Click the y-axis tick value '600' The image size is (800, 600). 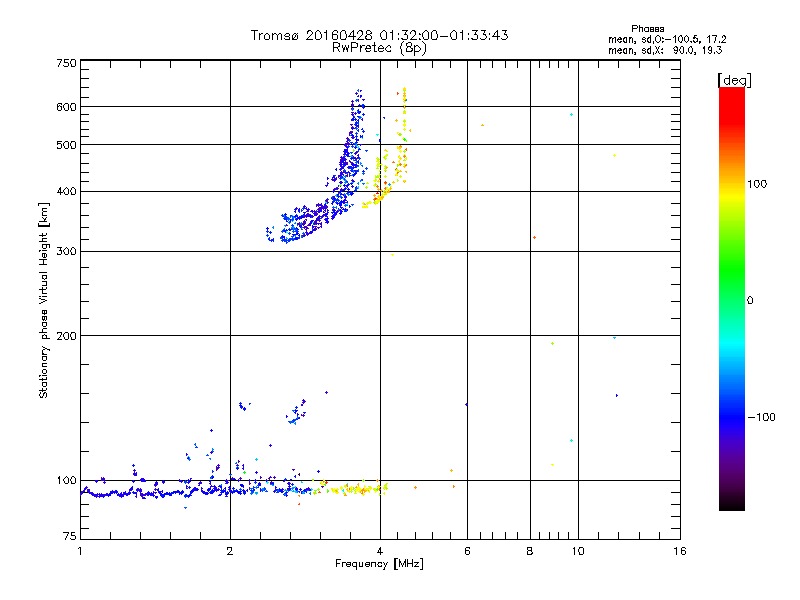(66, 107)
